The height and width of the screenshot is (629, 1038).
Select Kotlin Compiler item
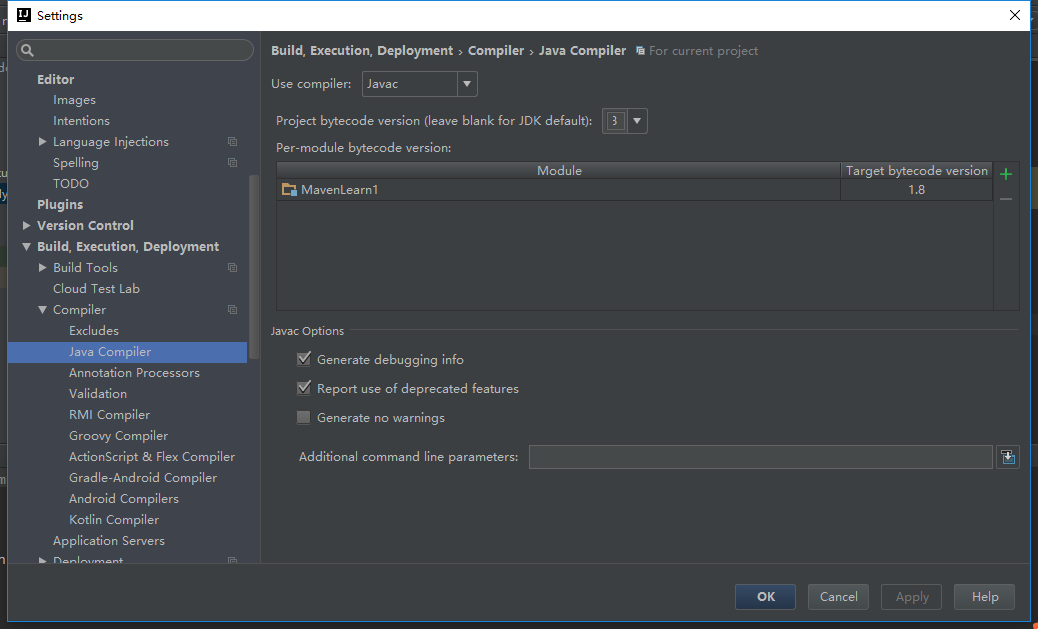tap(114, 520)
